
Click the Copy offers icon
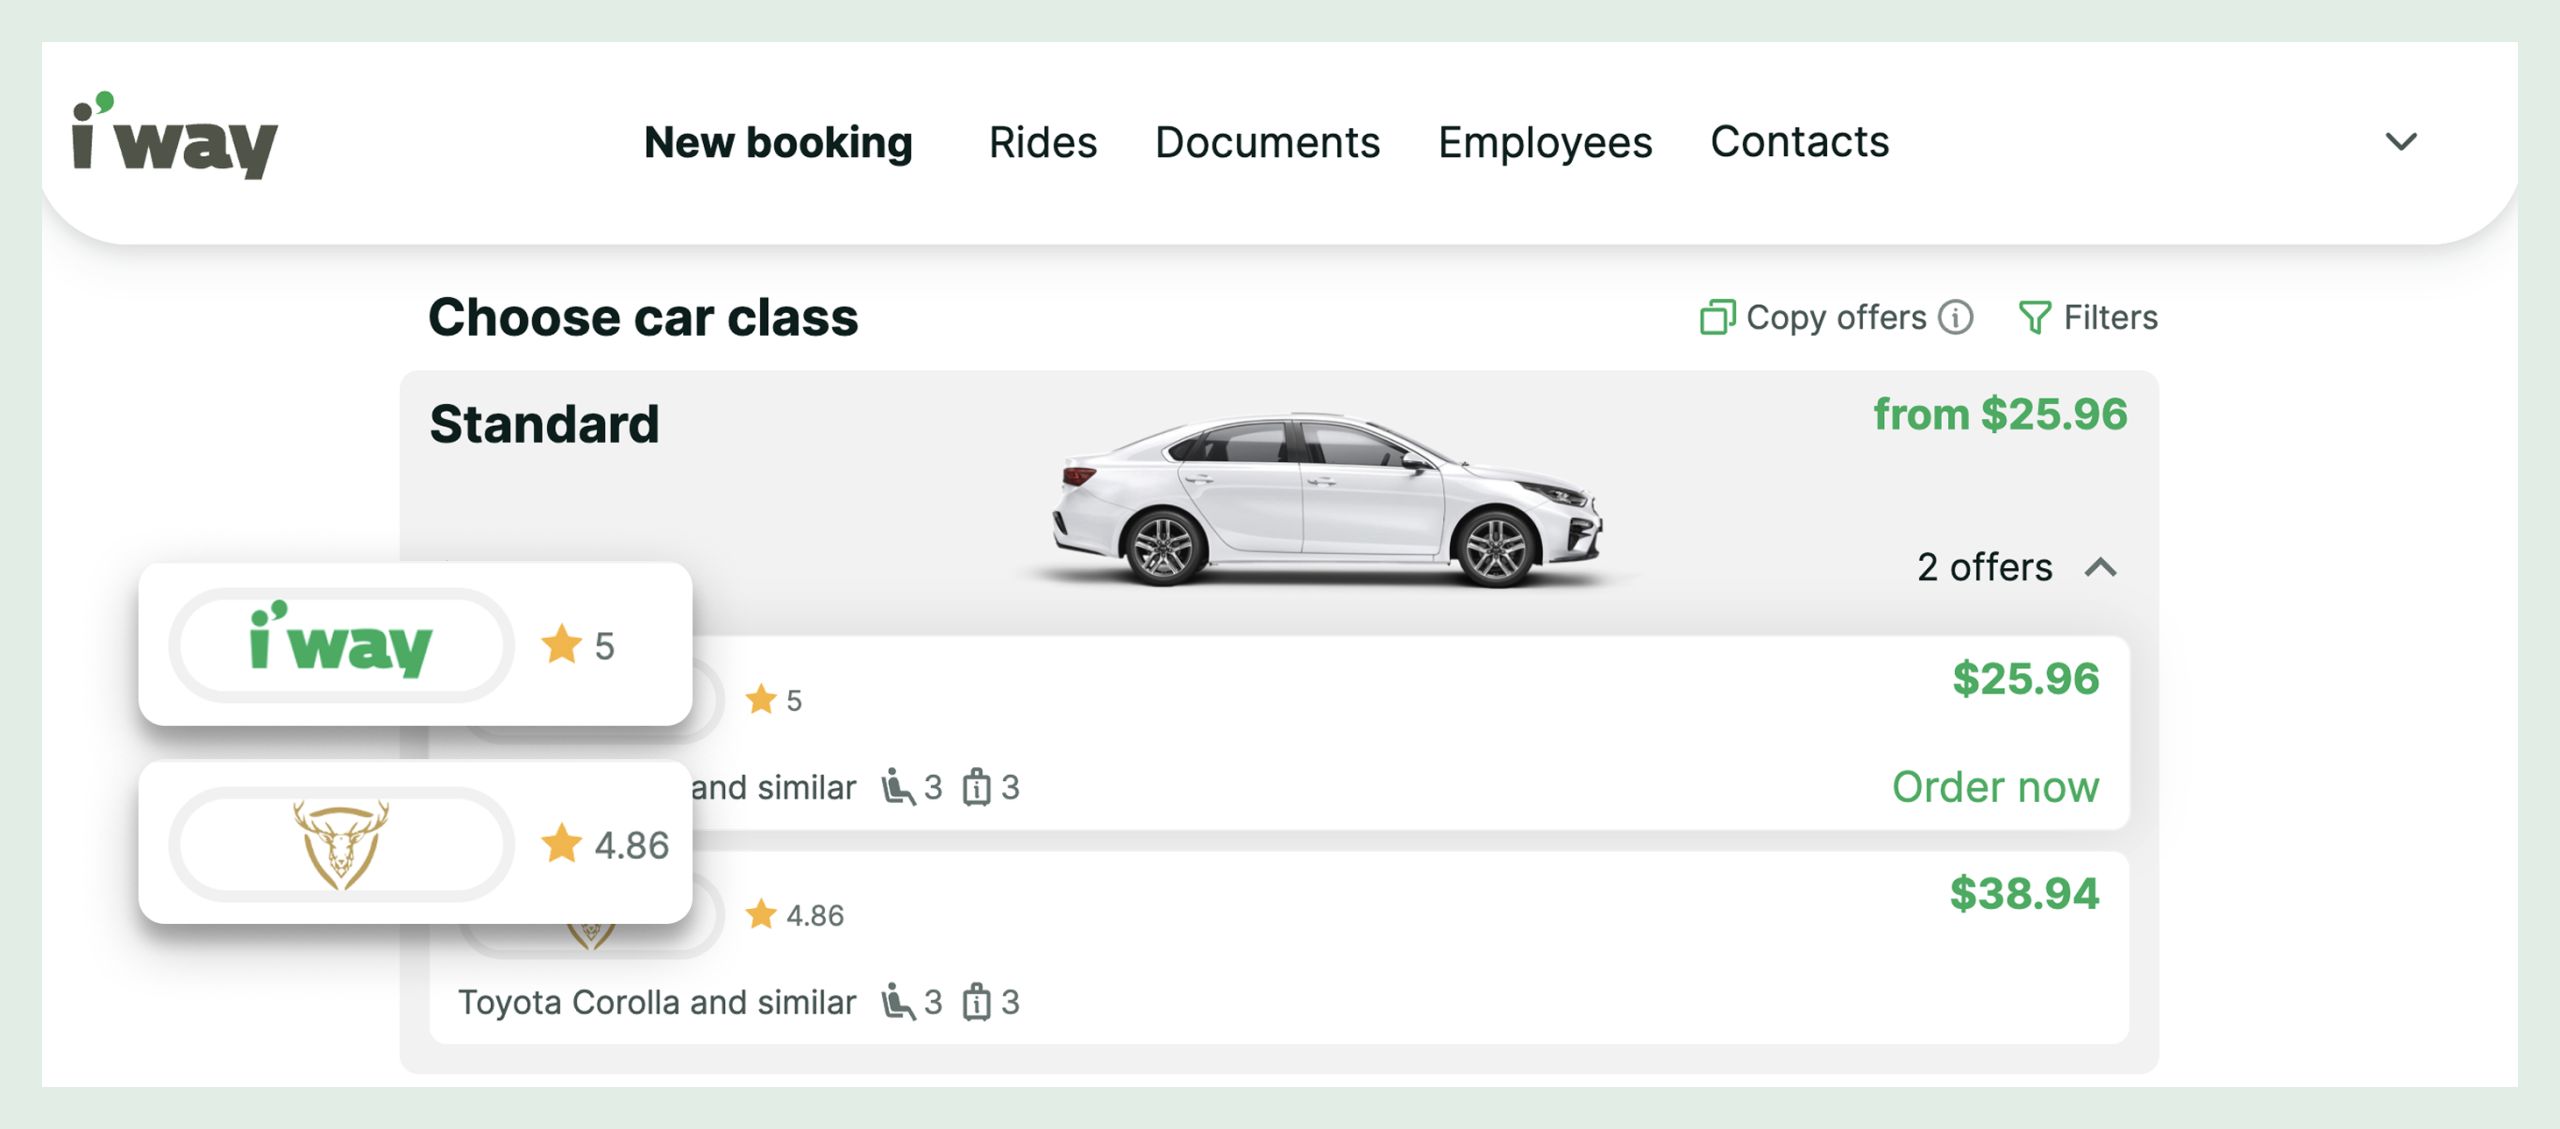pyautogui.click(x=1717, y=318)
